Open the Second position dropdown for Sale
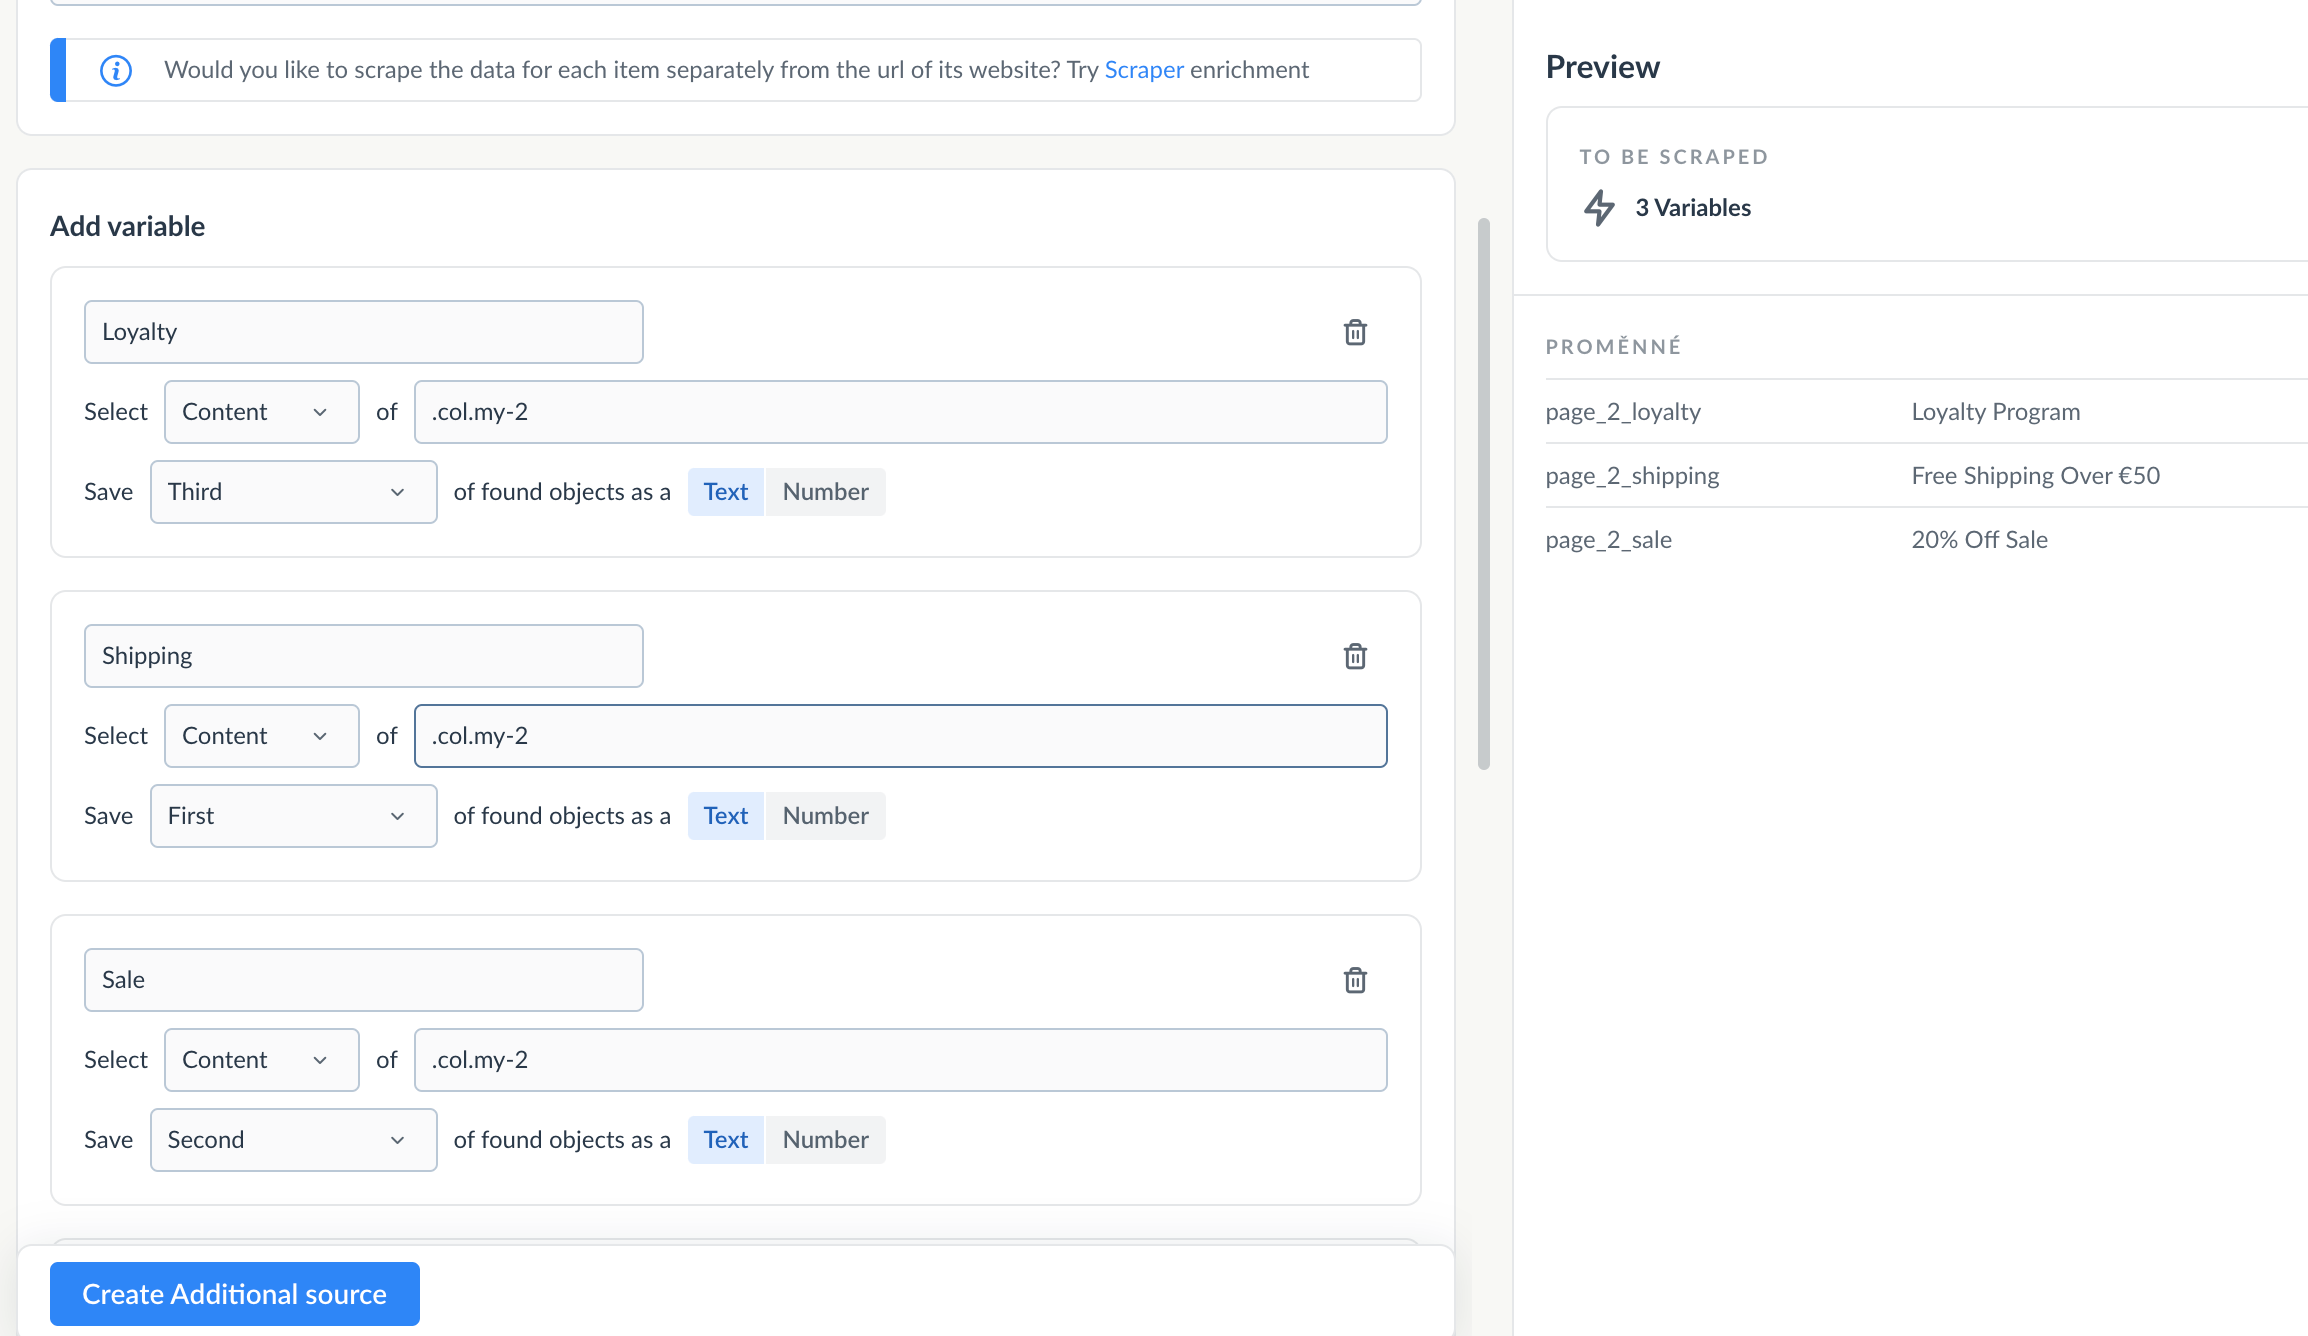The width and height of the screenshot is (2308, 1336). (x=293, y=1140)
